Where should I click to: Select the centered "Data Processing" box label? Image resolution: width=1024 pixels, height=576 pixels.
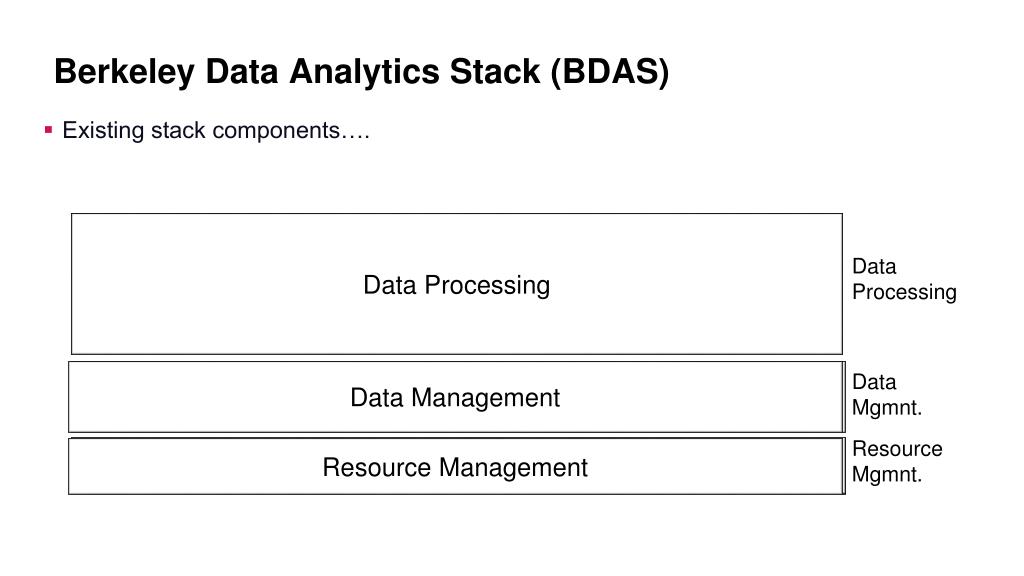click(x=456, y=285)
